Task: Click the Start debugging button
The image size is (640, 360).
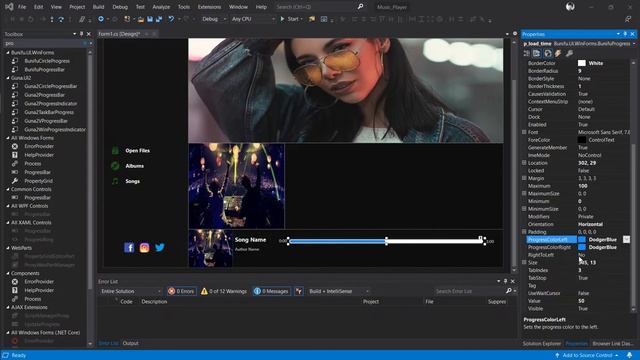Action: tap(291, 19)
